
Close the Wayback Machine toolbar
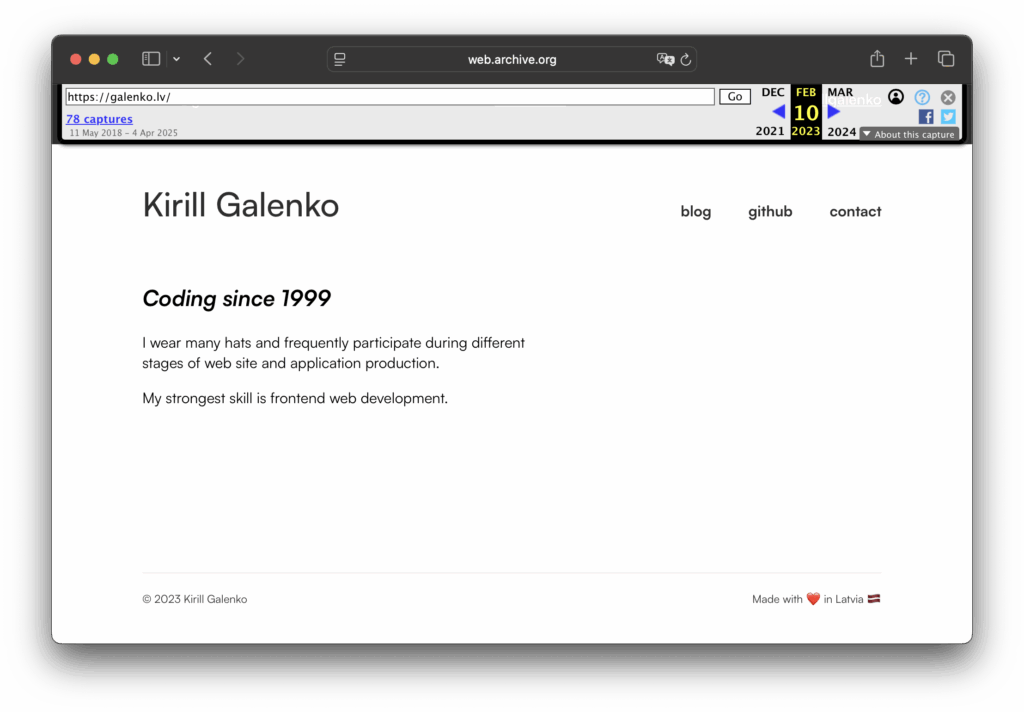[x=948, y=97]
